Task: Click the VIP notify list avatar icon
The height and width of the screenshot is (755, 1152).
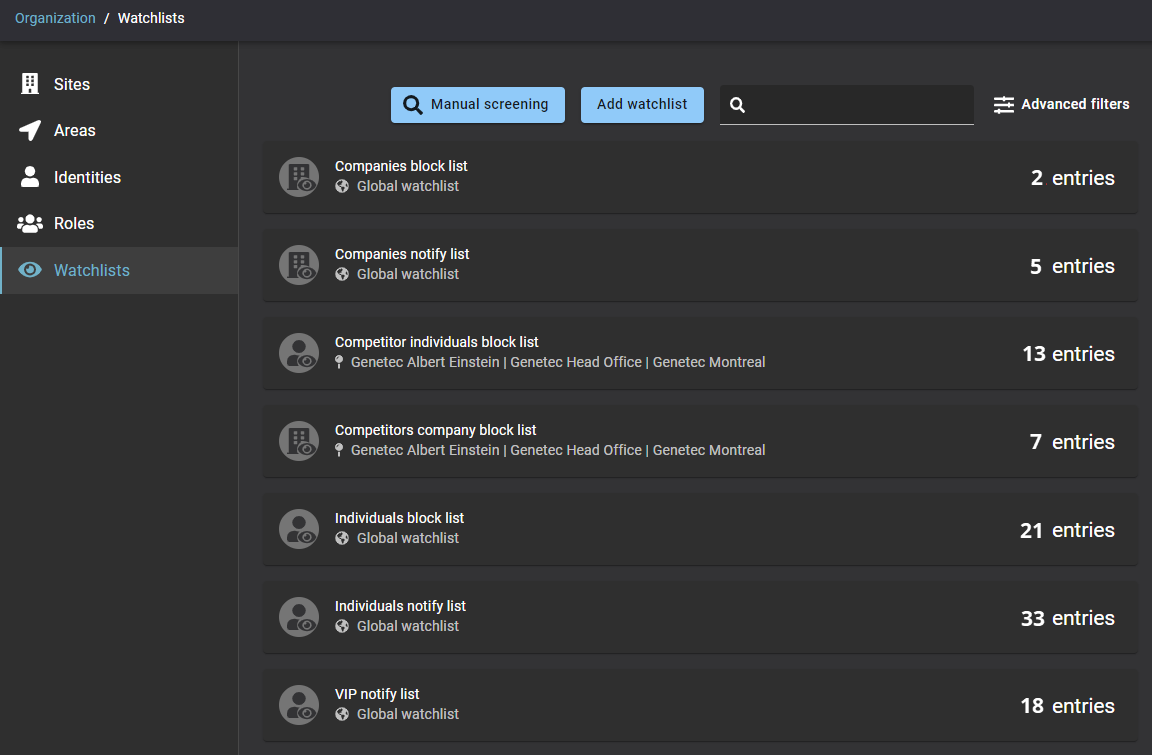Action: click(x=299, y=706)
